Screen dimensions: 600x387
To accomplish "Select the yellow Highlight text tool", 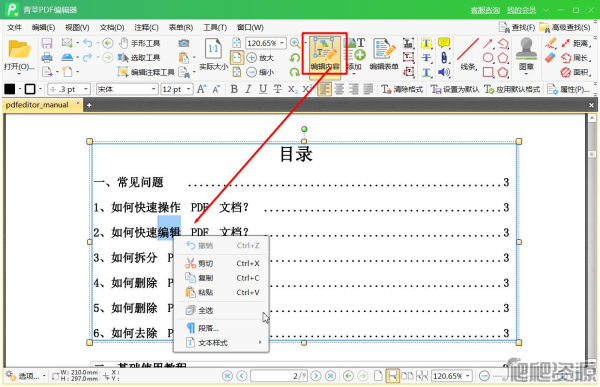I will (x=426, y=43).
